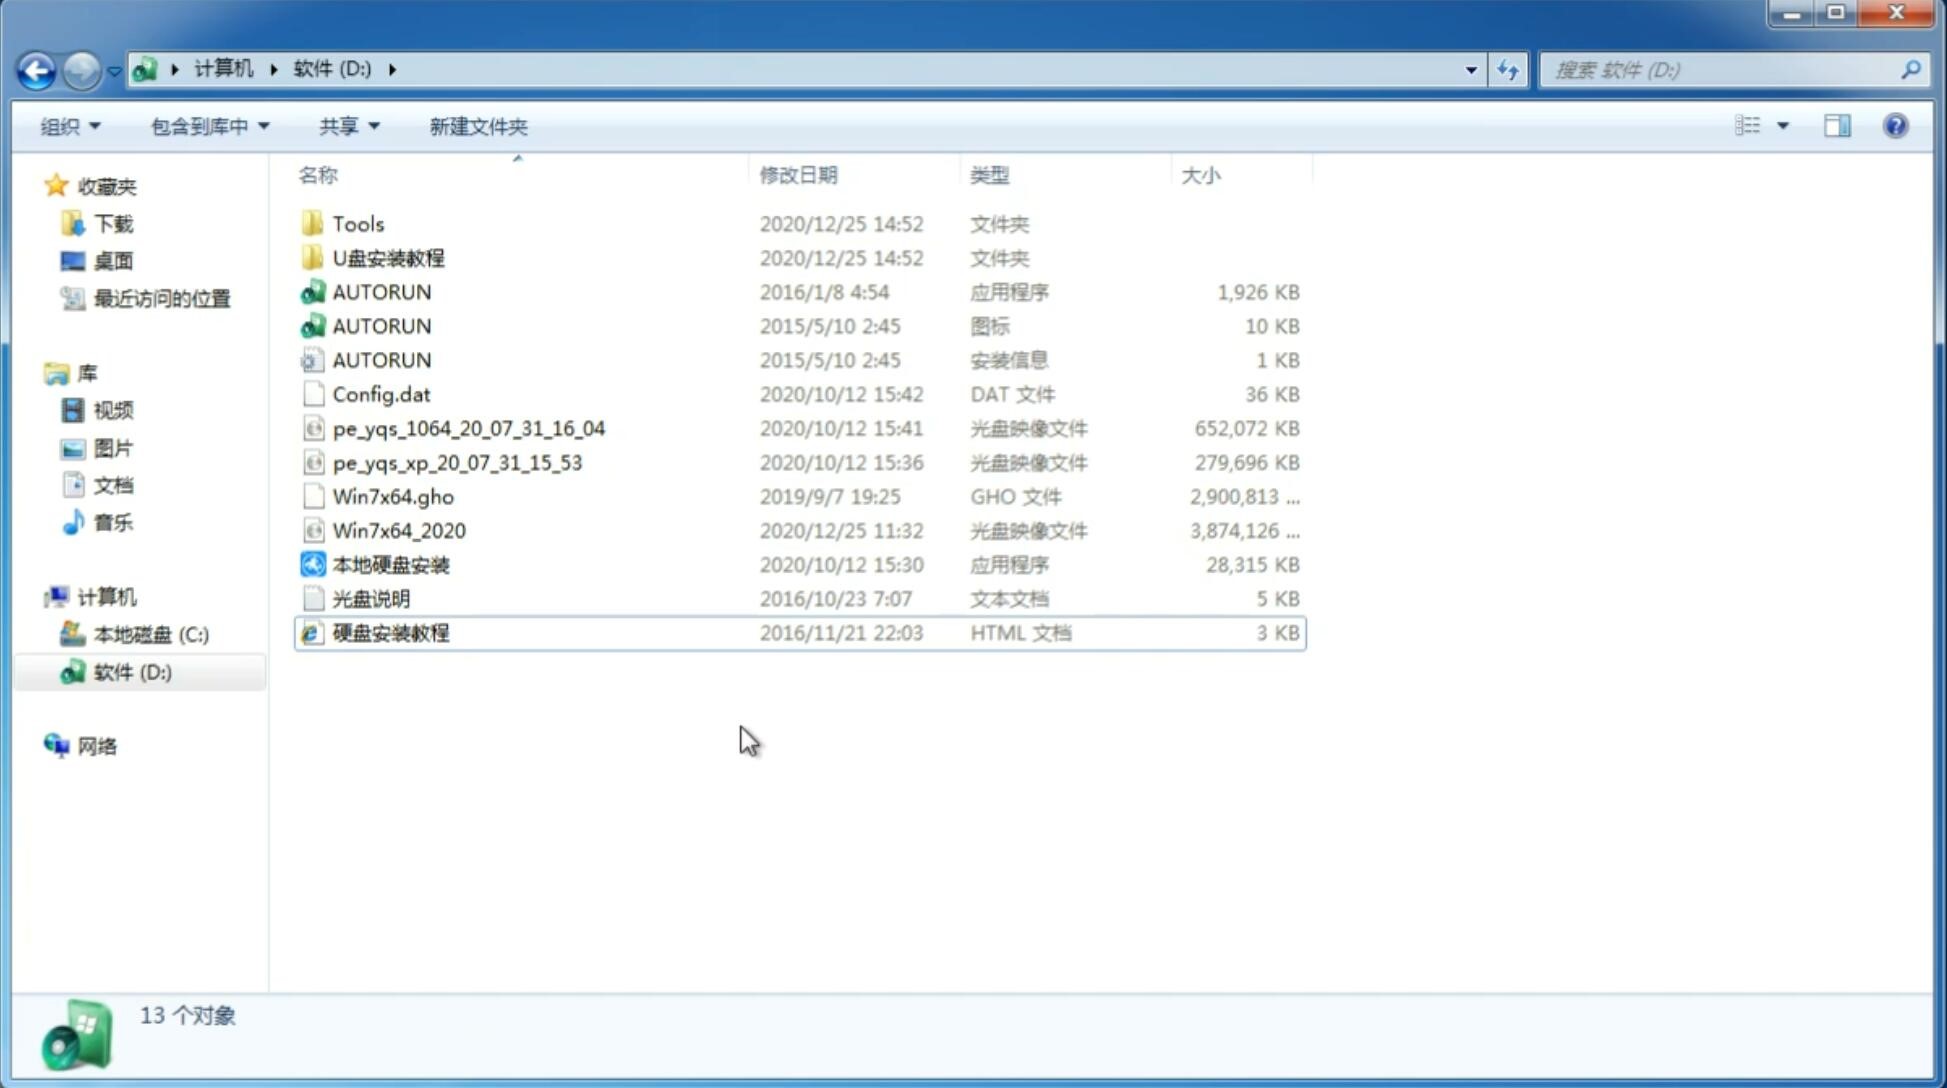Image resolution: width=1947 pixels, height=1088 pixels.
Task: Open Win7x64_2020 optical image file
Action: pos(398,531)
